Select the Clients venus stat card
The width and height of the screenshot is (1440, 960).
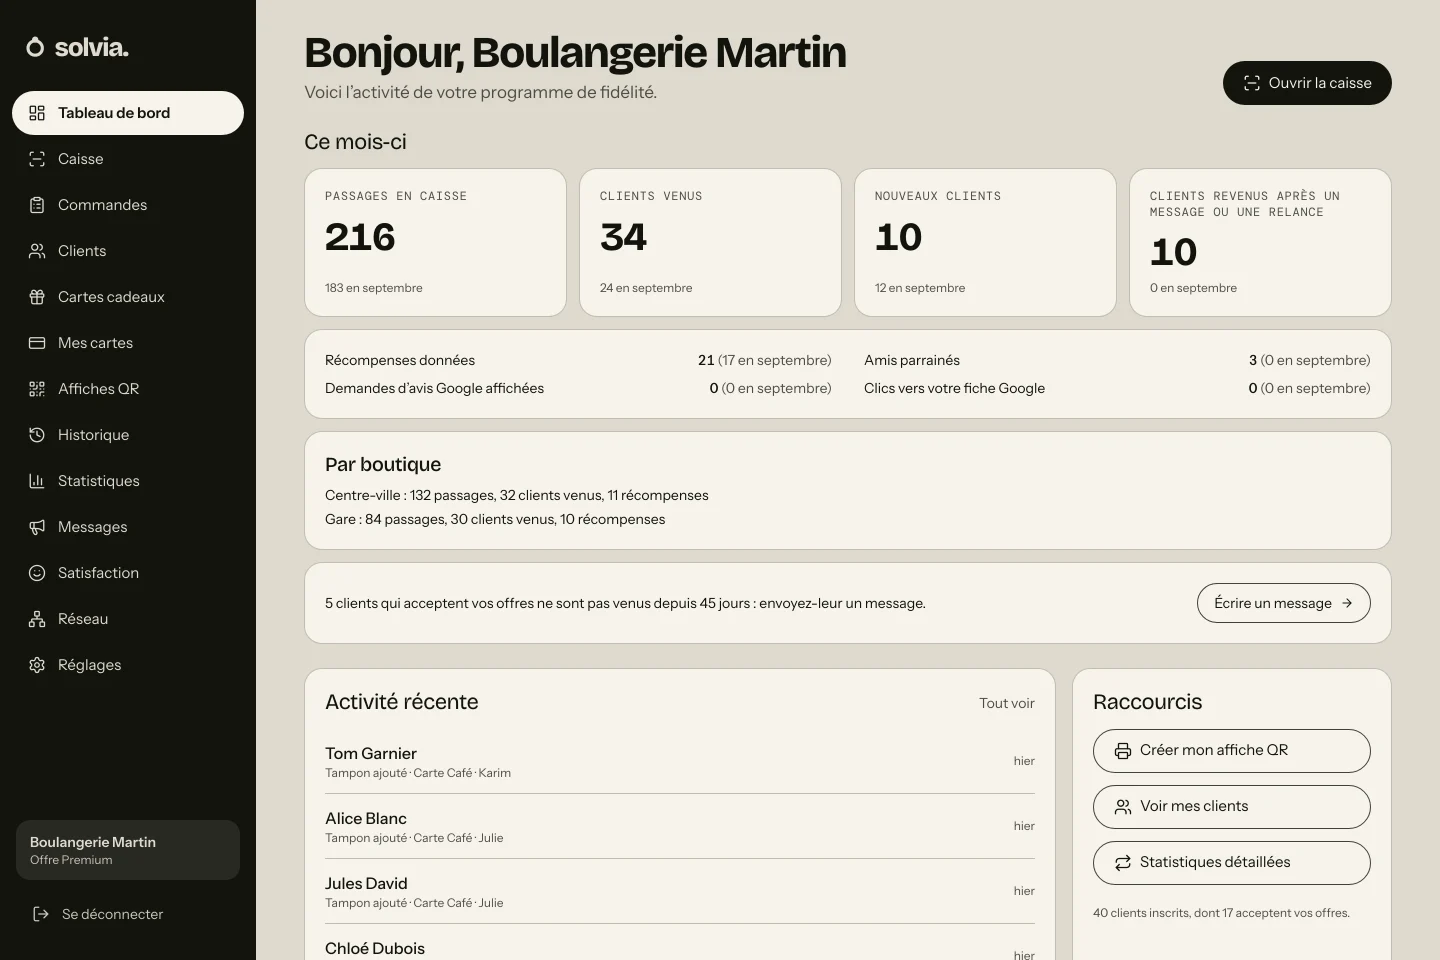click(x=710, y=242)
